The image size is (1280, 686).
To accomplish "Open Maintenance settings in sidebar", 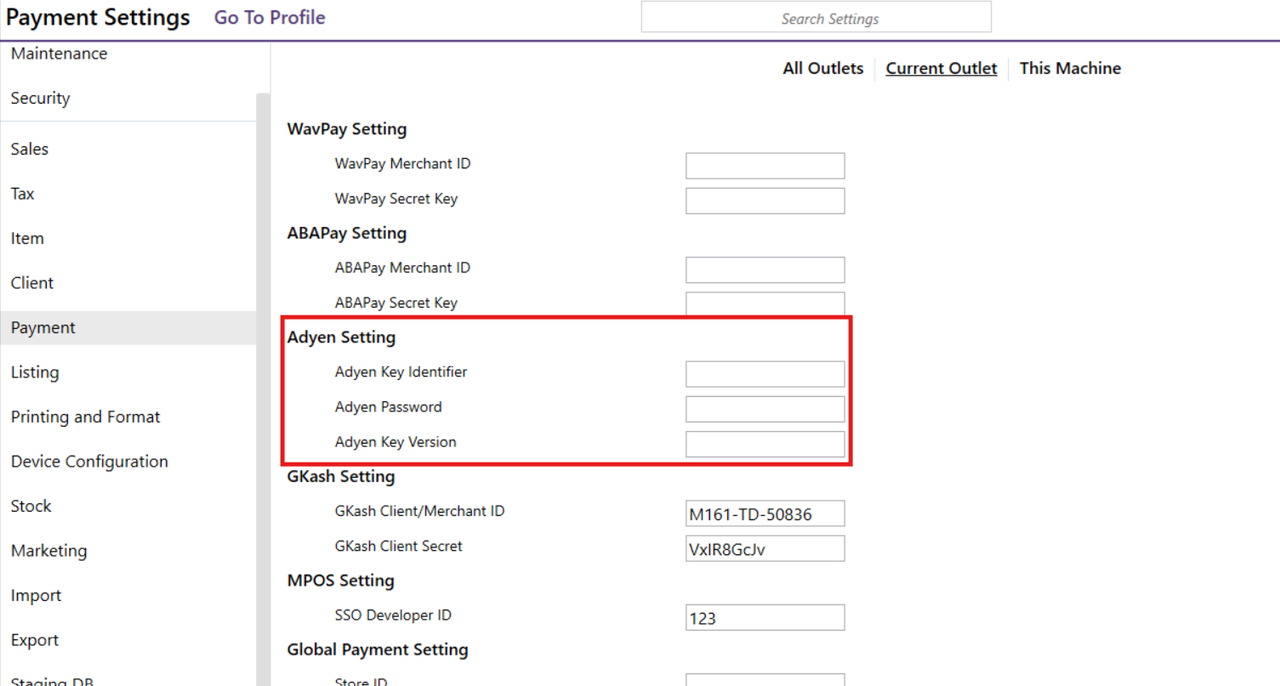I will pyautogui.click(x=59, y=54).
